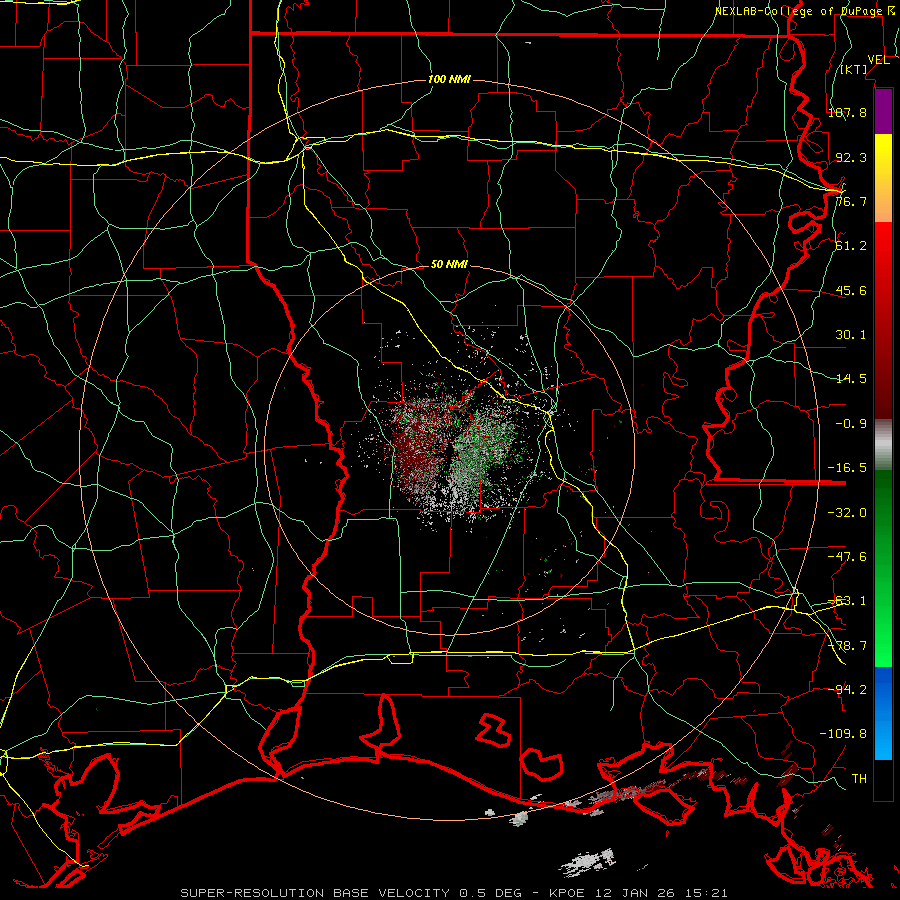Click the 30.1 velocity scale value
Screen dimensions: 900x900
tap(851, 335)
